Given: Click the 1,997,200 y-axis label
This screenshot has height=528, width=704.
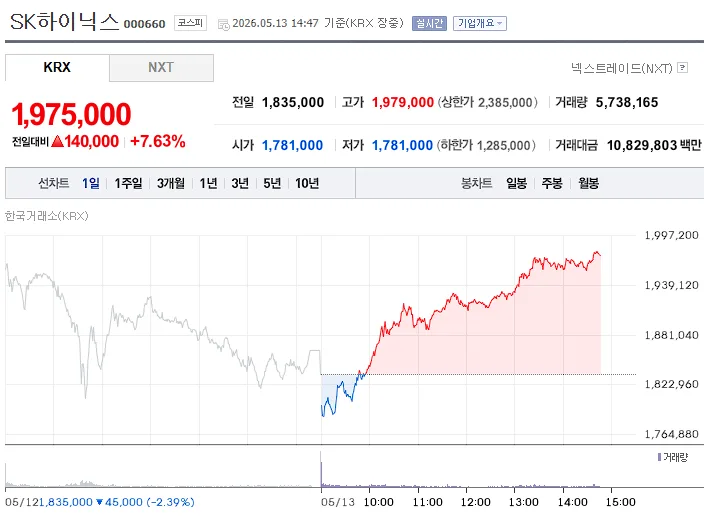Looking at the screenshot, I should click(x=671, y=235).
